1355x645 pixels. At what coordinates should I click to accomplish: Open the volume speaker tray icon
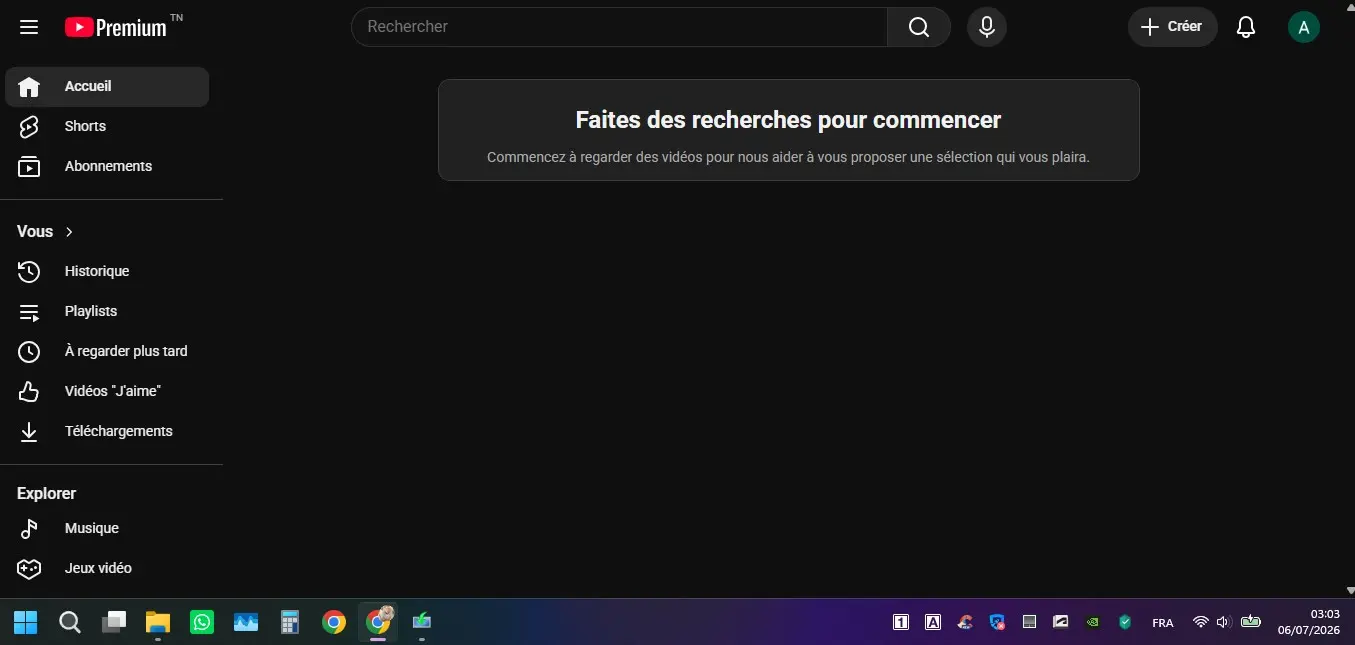point(1223,622)
